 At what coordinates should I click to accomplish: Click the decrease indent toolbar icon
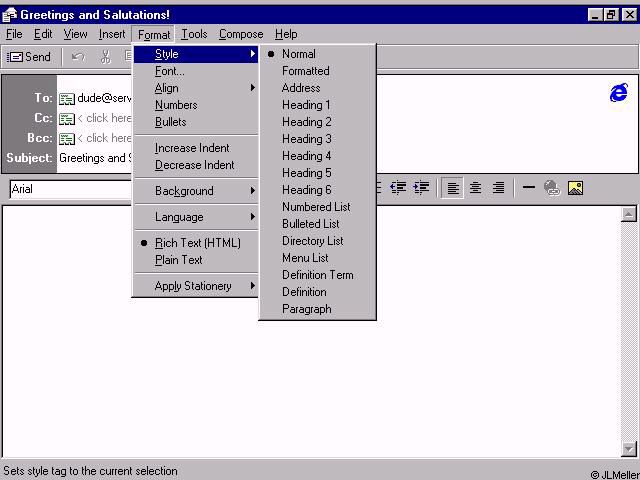click(x=399, y=188)
